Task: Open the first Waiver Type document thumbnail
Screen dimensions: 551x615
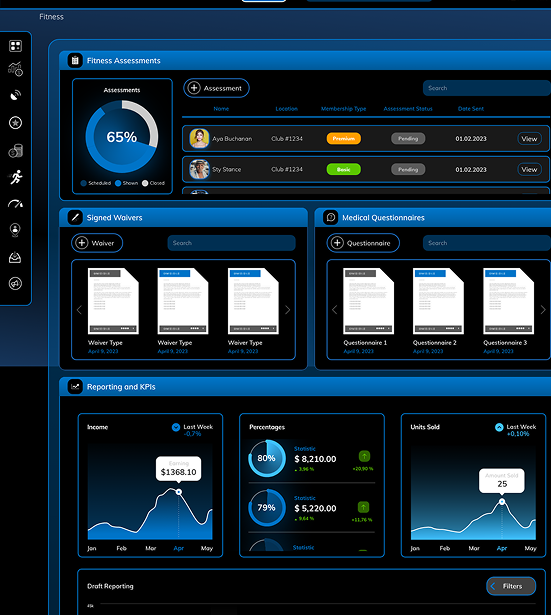Action: coord(113,301)
